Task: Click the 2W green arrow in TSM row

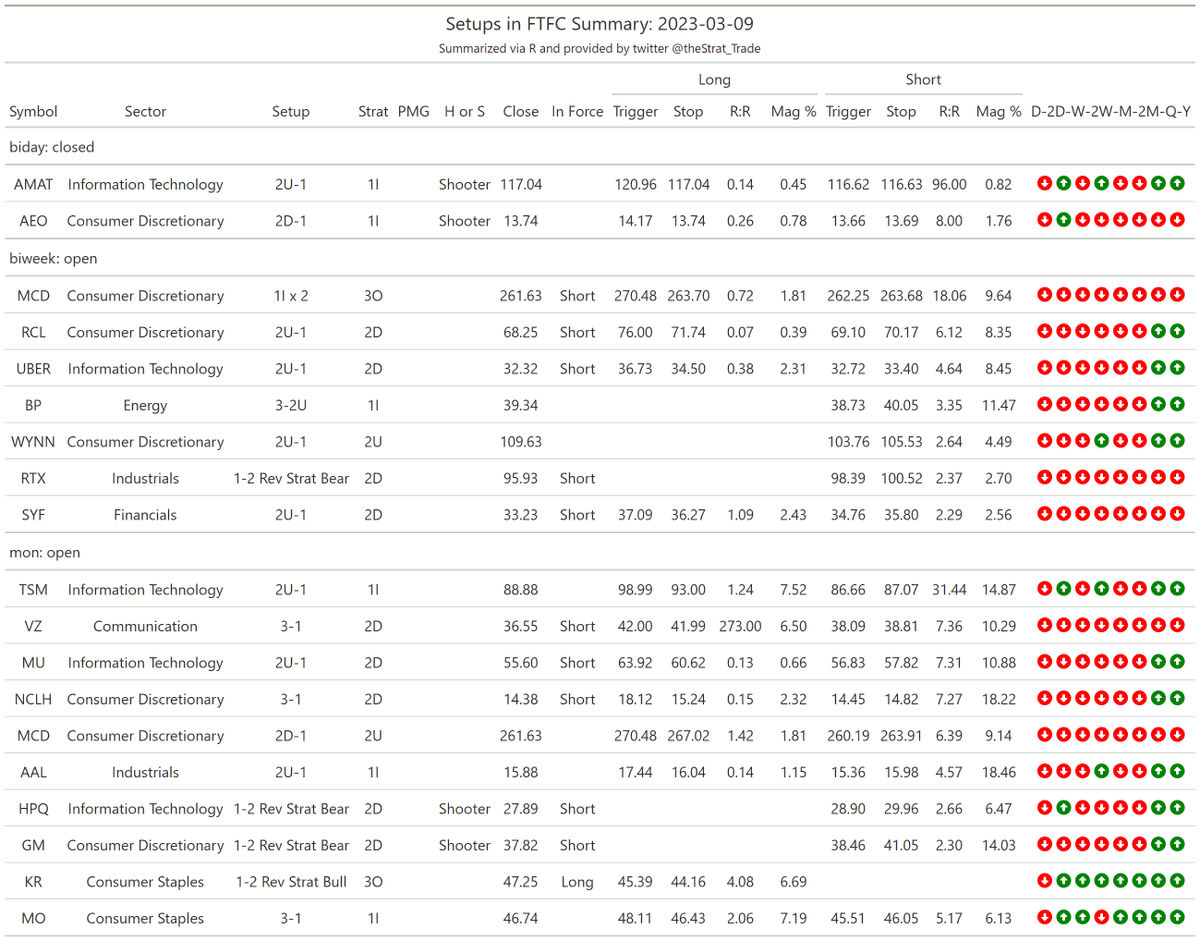Action: (x=1101, y=589)
